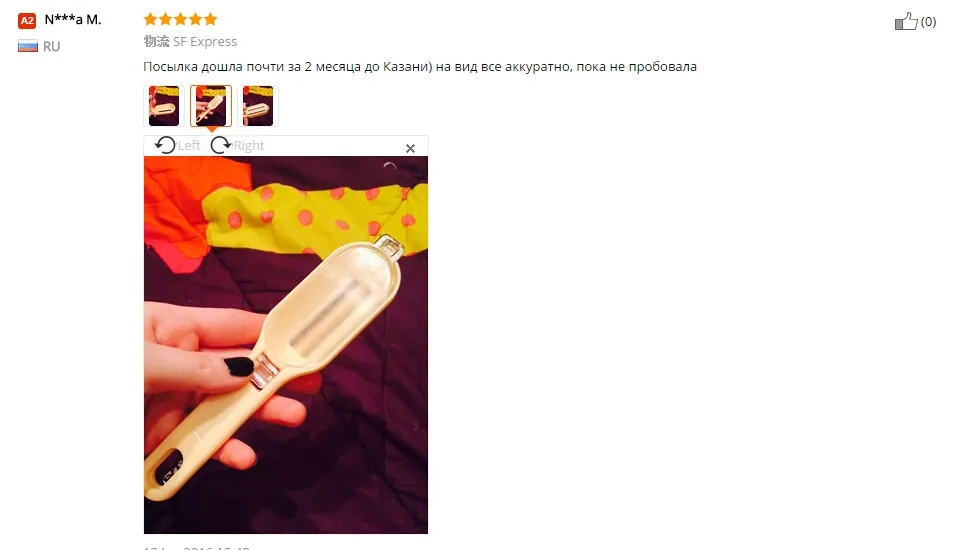958x550 pixels.
Task: Select the highlighted second photo thumbnail
Action: tap(211, 106)
